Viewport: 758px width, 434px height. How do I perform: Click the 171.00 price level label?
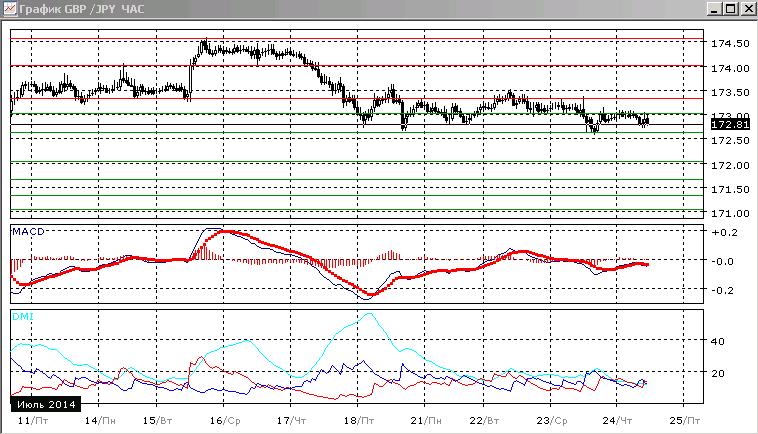point(730,213)
